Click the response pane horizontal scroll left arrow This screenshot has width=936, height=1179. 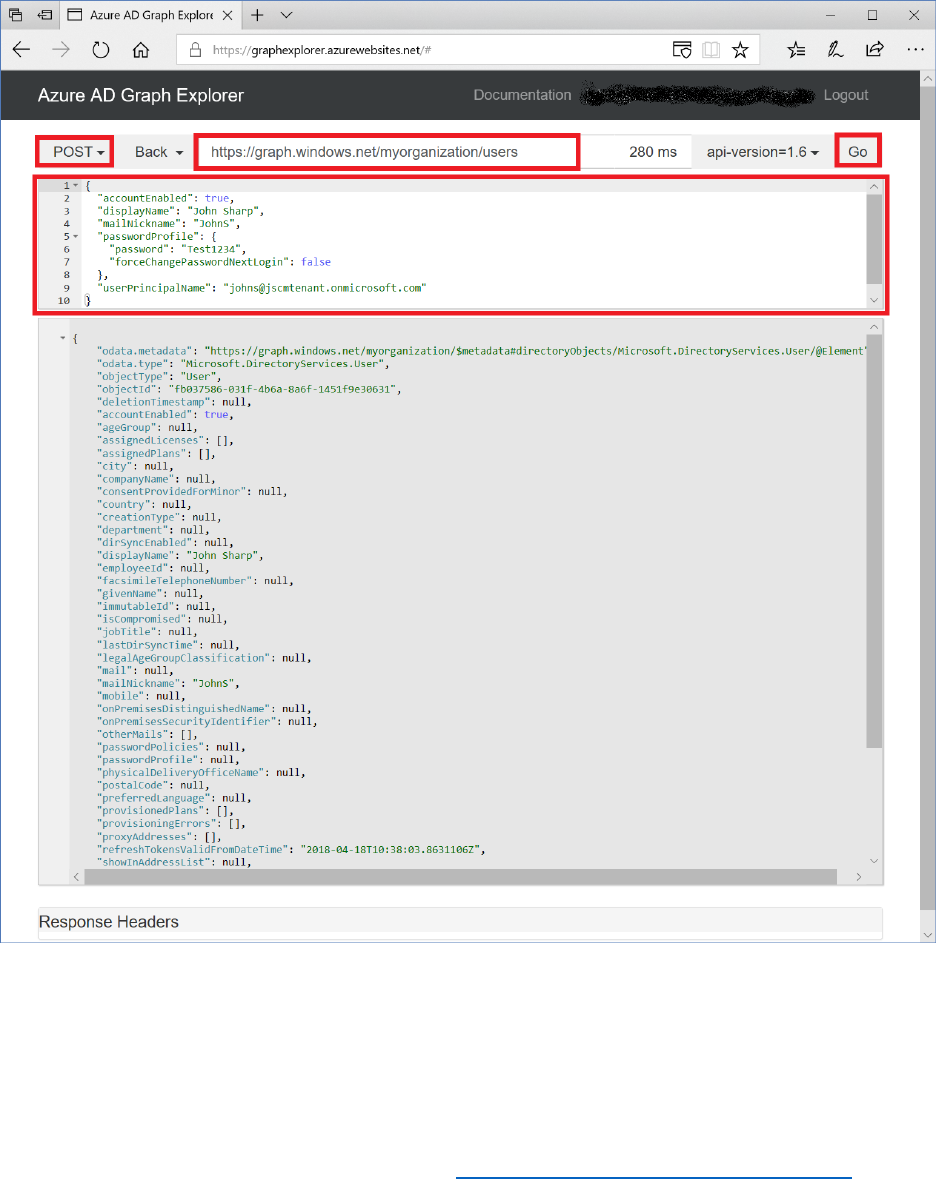click(77, 877)
